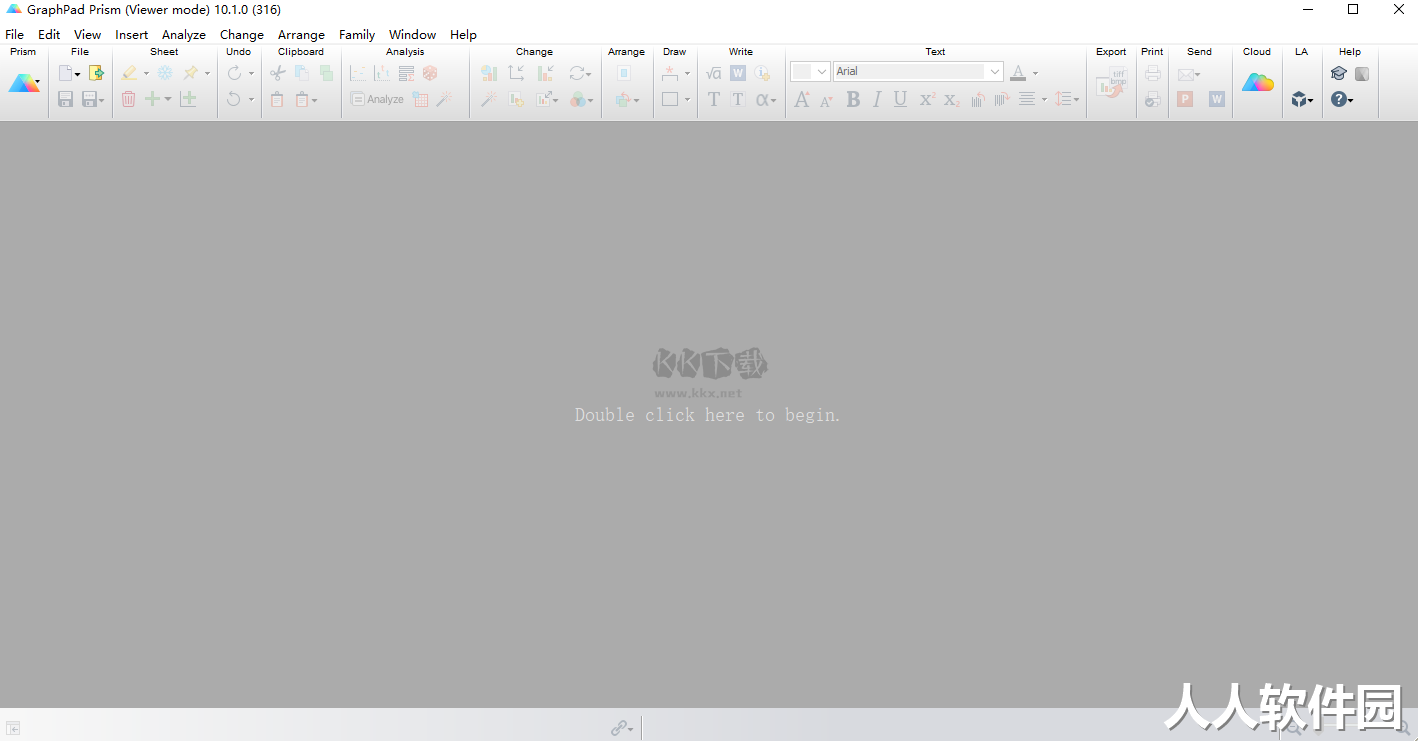Screen dimensions: 1418x741
Task: Open the Insert menu
Action: coord(132,34)
